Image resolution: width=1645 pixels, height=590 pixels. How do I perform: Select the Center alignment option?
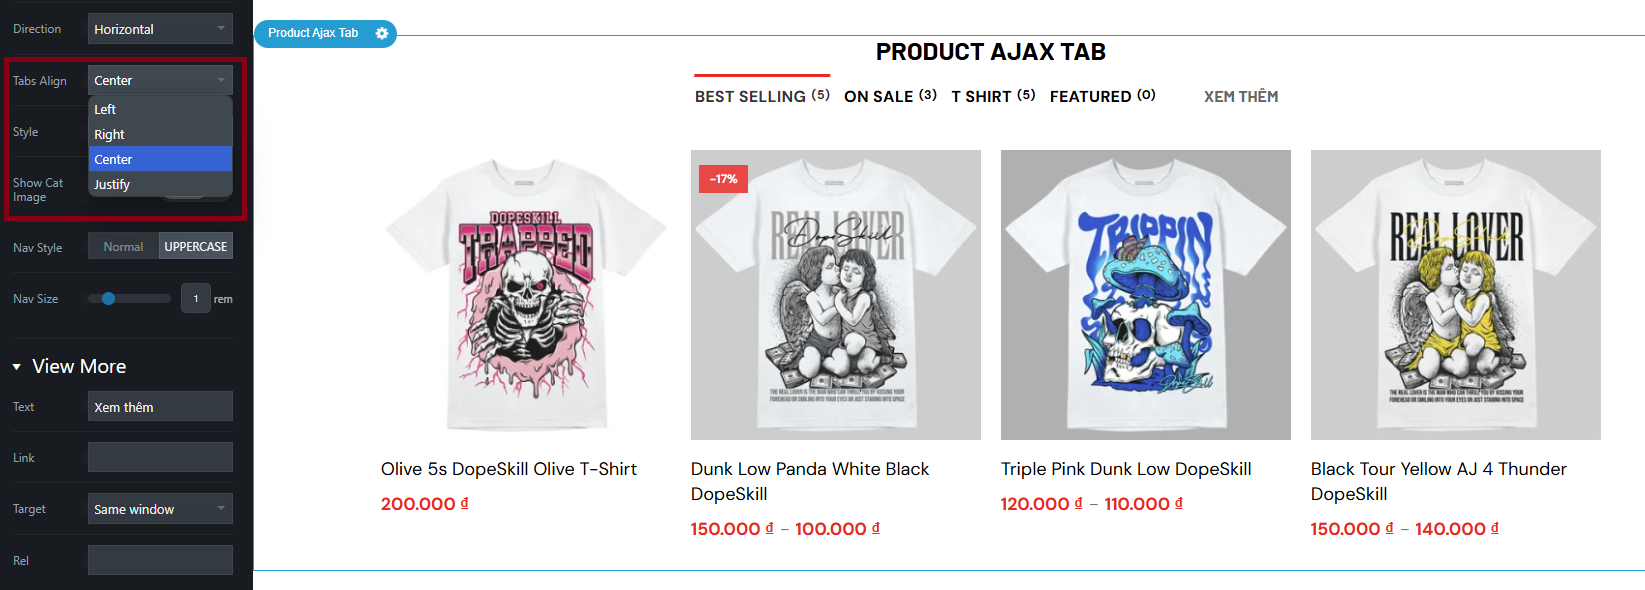(160, 159)
